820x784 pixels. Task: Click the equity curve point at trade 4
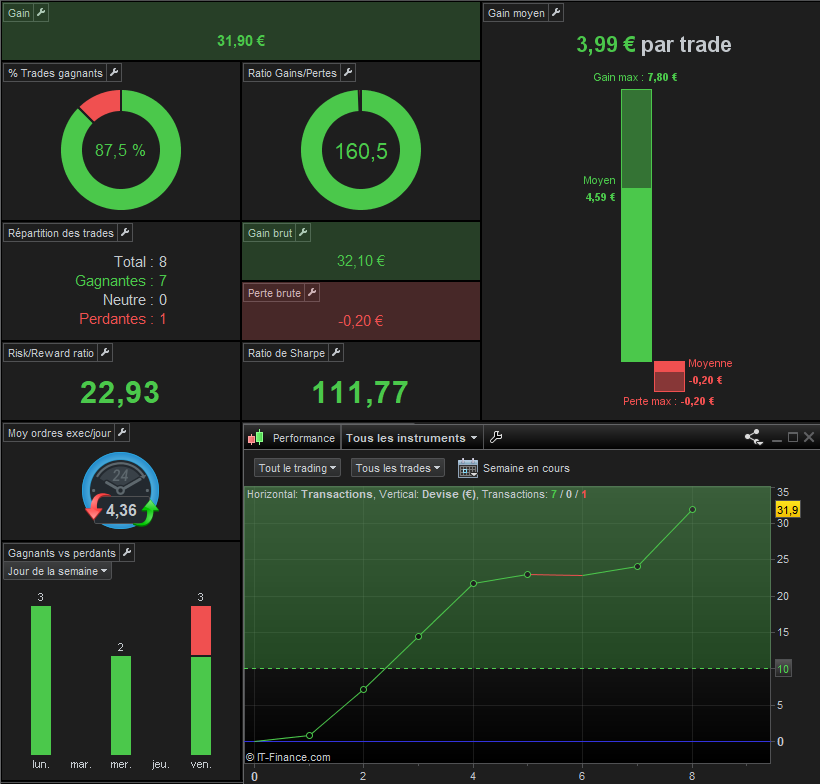pyautogui.click(x=473, y=583)
